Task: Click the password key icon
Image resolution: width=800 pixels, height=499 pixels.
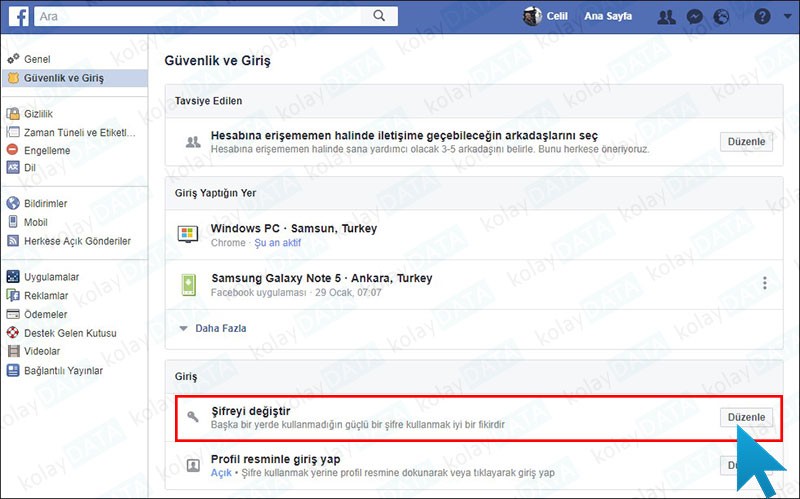Action: coord(192,417)
